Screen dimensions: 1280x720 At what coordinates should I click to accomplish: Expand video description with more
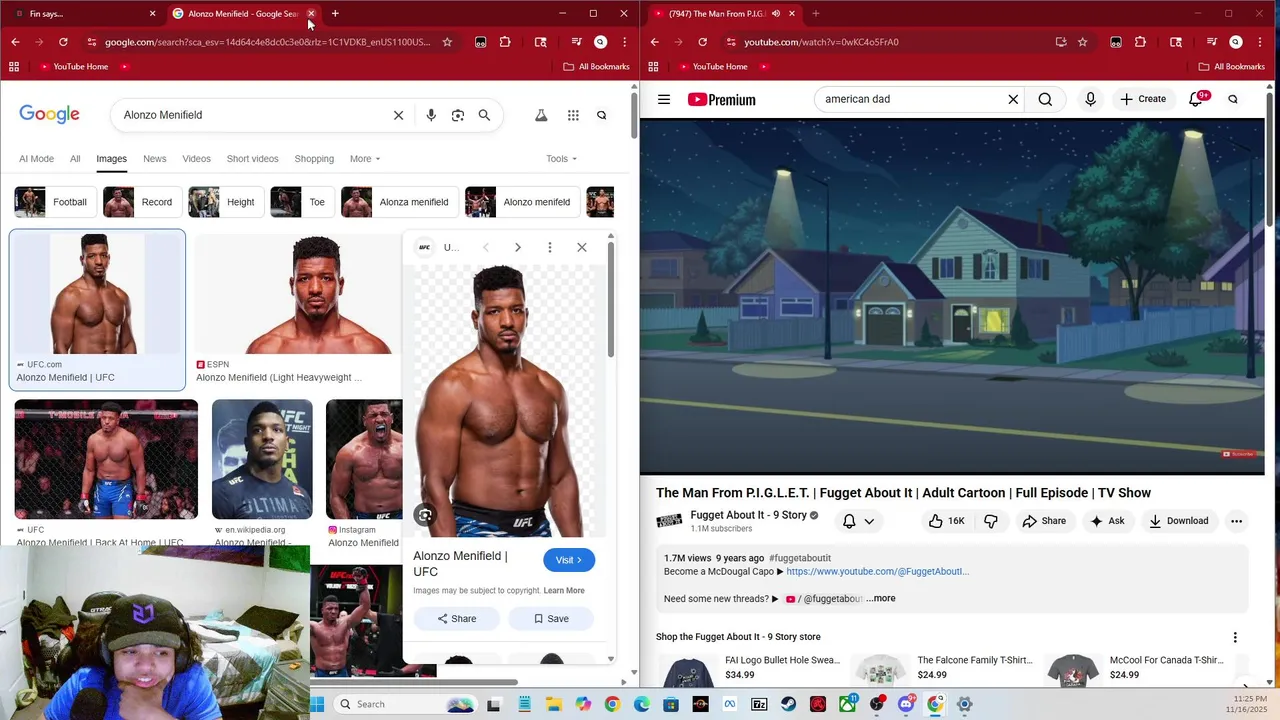881,598
